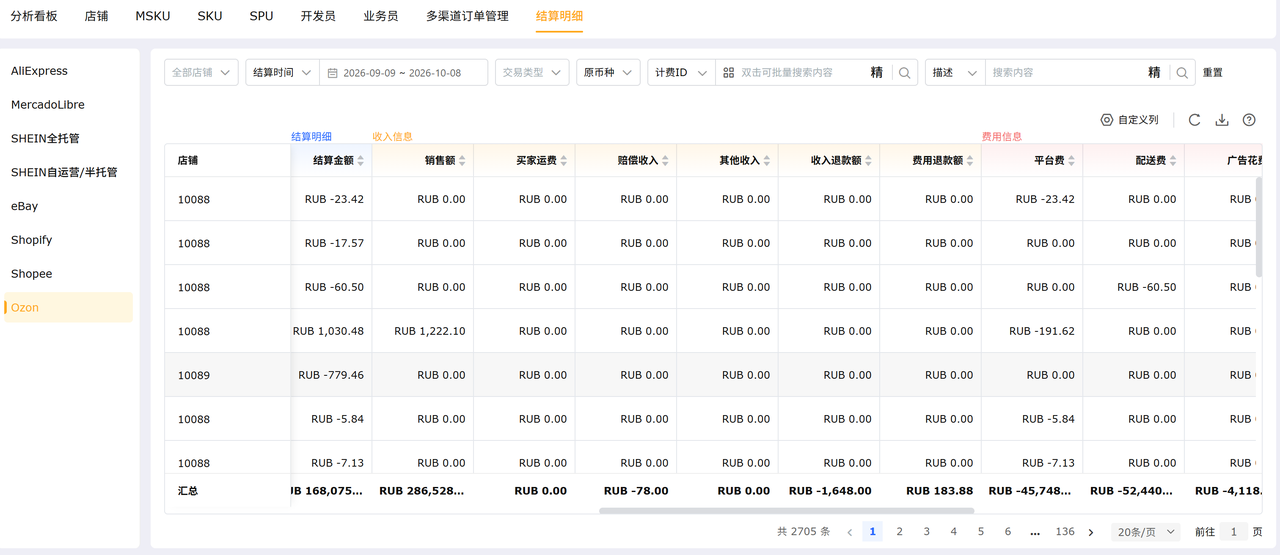
Task: Switch to the MSKU tab
Action: (x=153, y=16)
